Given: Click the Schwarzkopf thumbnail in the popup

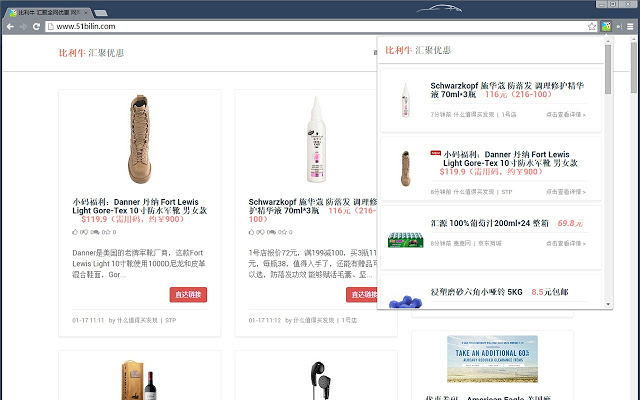Looking at the screenshot, I should click(405, 100).
